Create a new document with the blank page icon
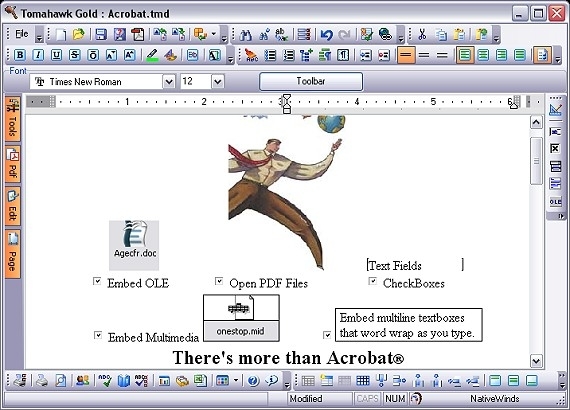This screenshot has width=570, height=410. 61,35
